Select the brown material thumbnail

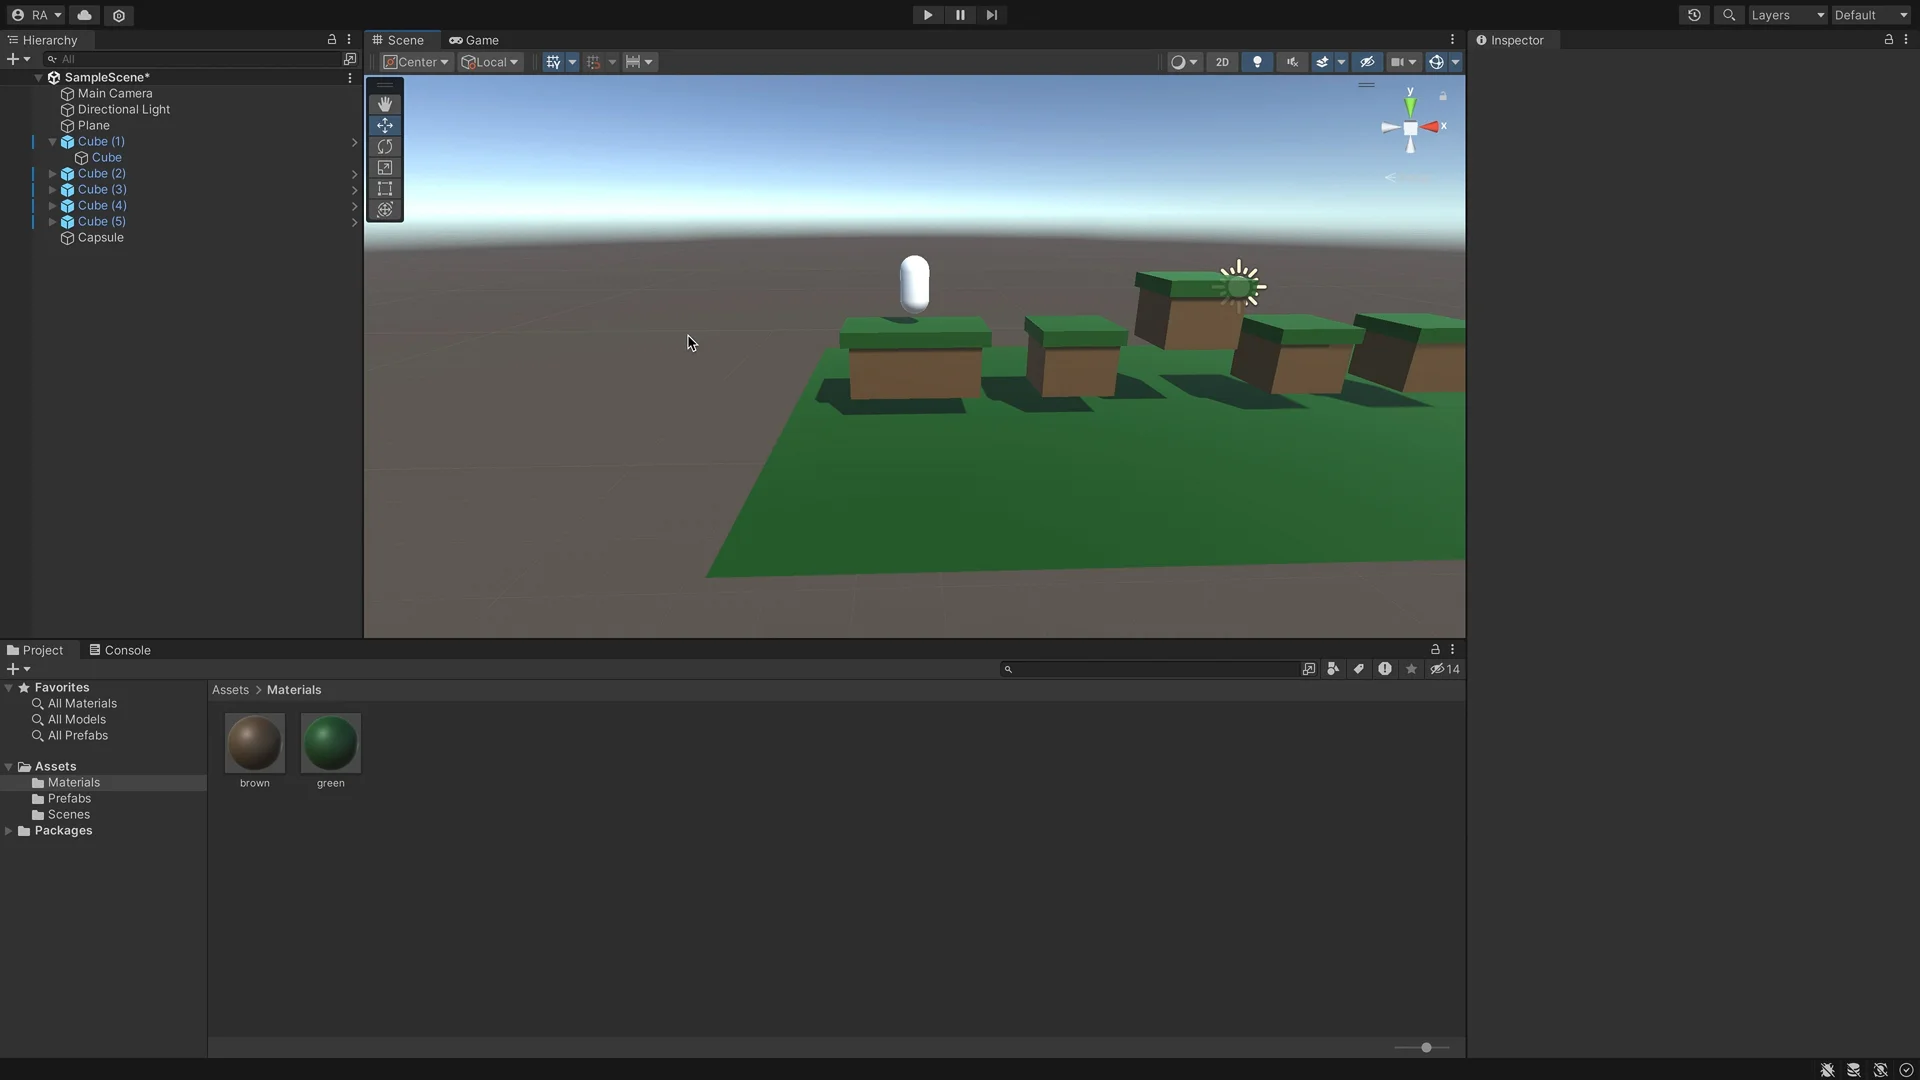tap(255, 743)
